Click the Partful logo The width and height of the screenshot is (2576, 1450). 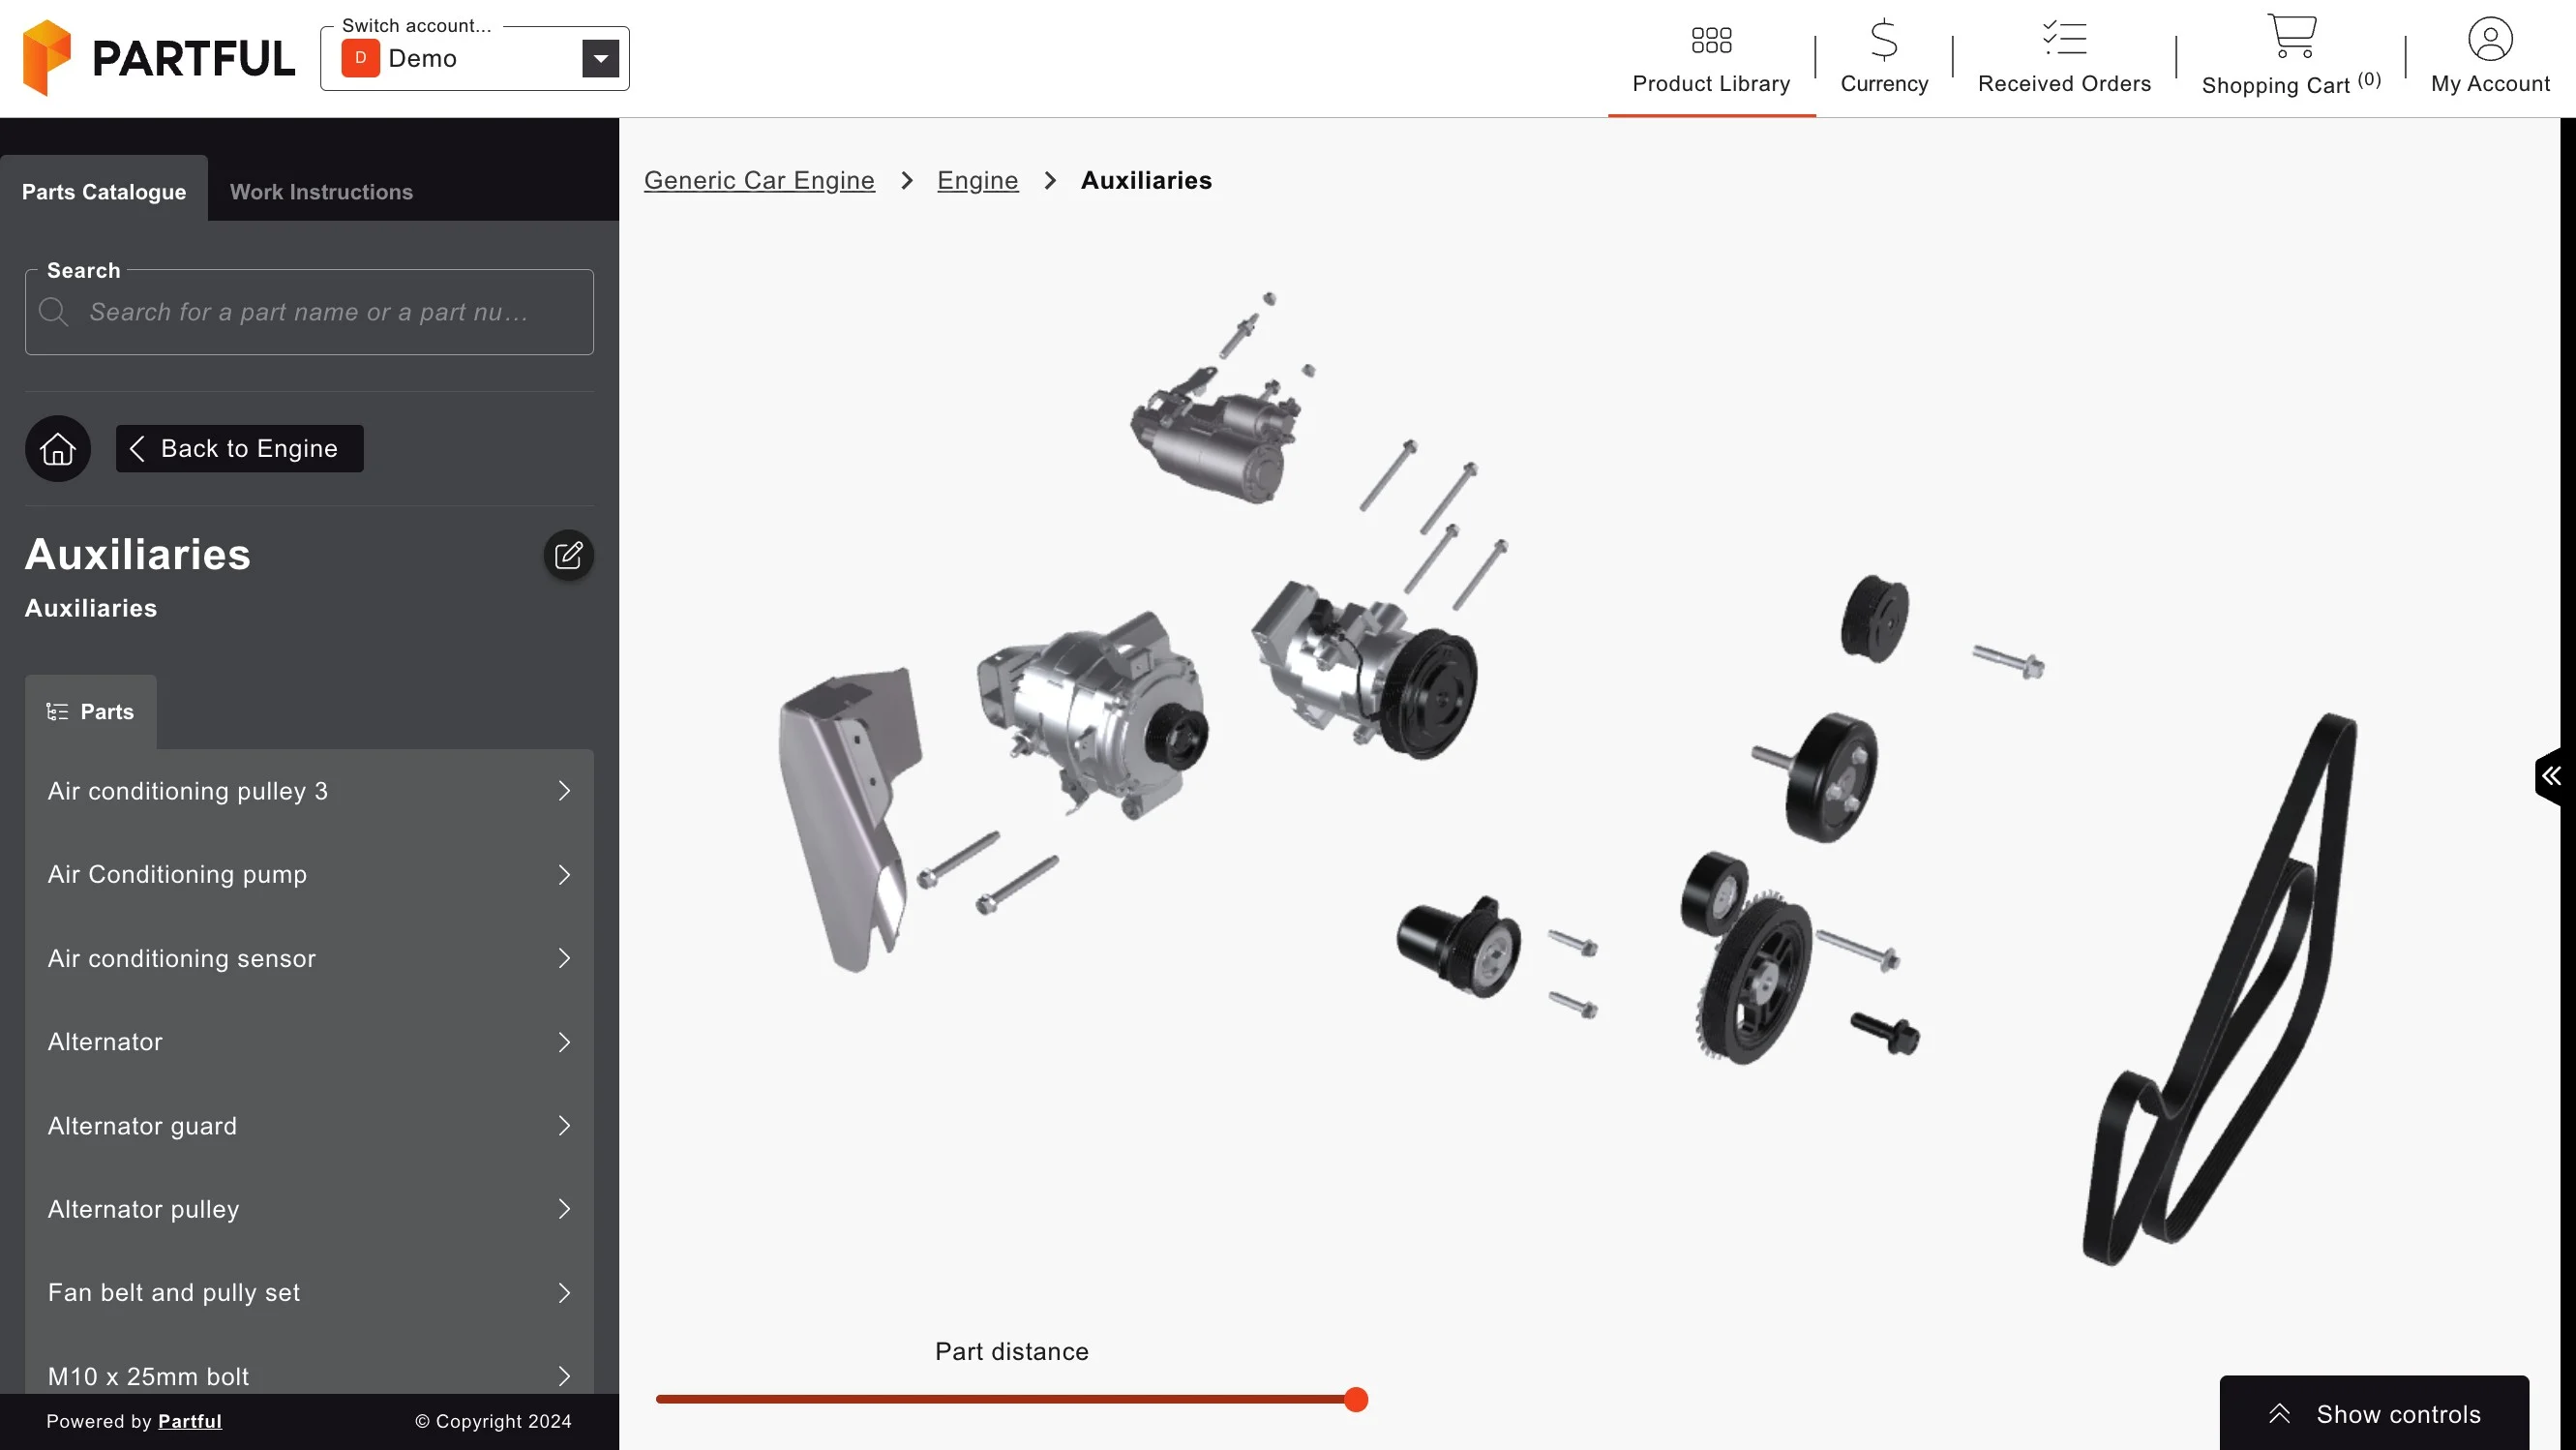pos(159,58)
